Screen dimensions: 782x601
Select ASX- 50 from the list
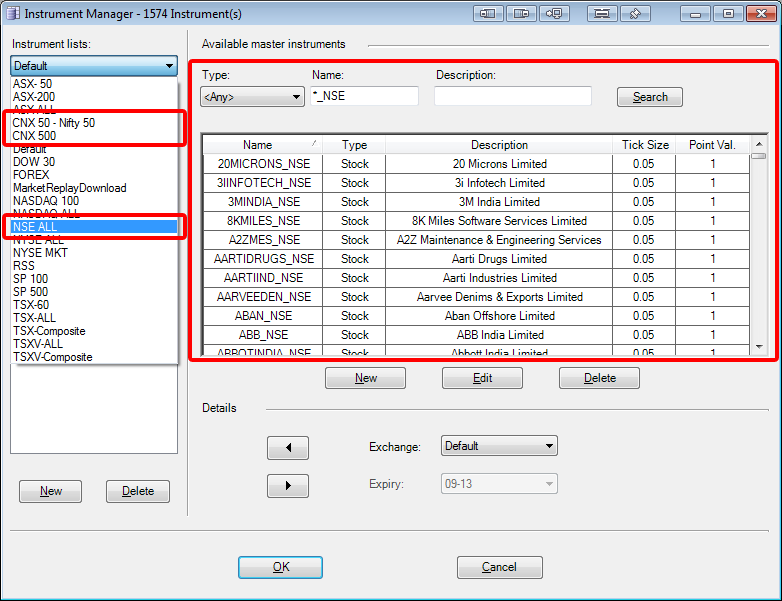[94, 84]
